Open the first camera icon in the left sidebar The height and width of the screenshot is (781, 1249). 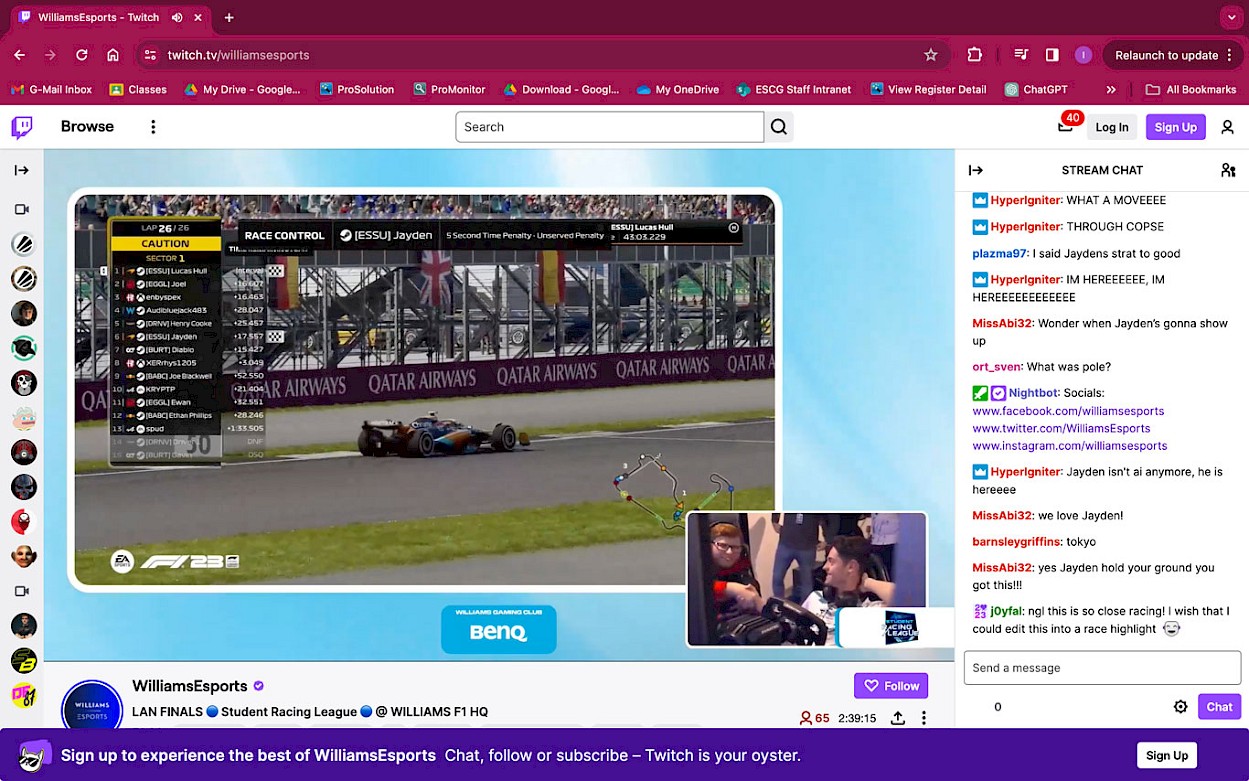click(22, 209)
